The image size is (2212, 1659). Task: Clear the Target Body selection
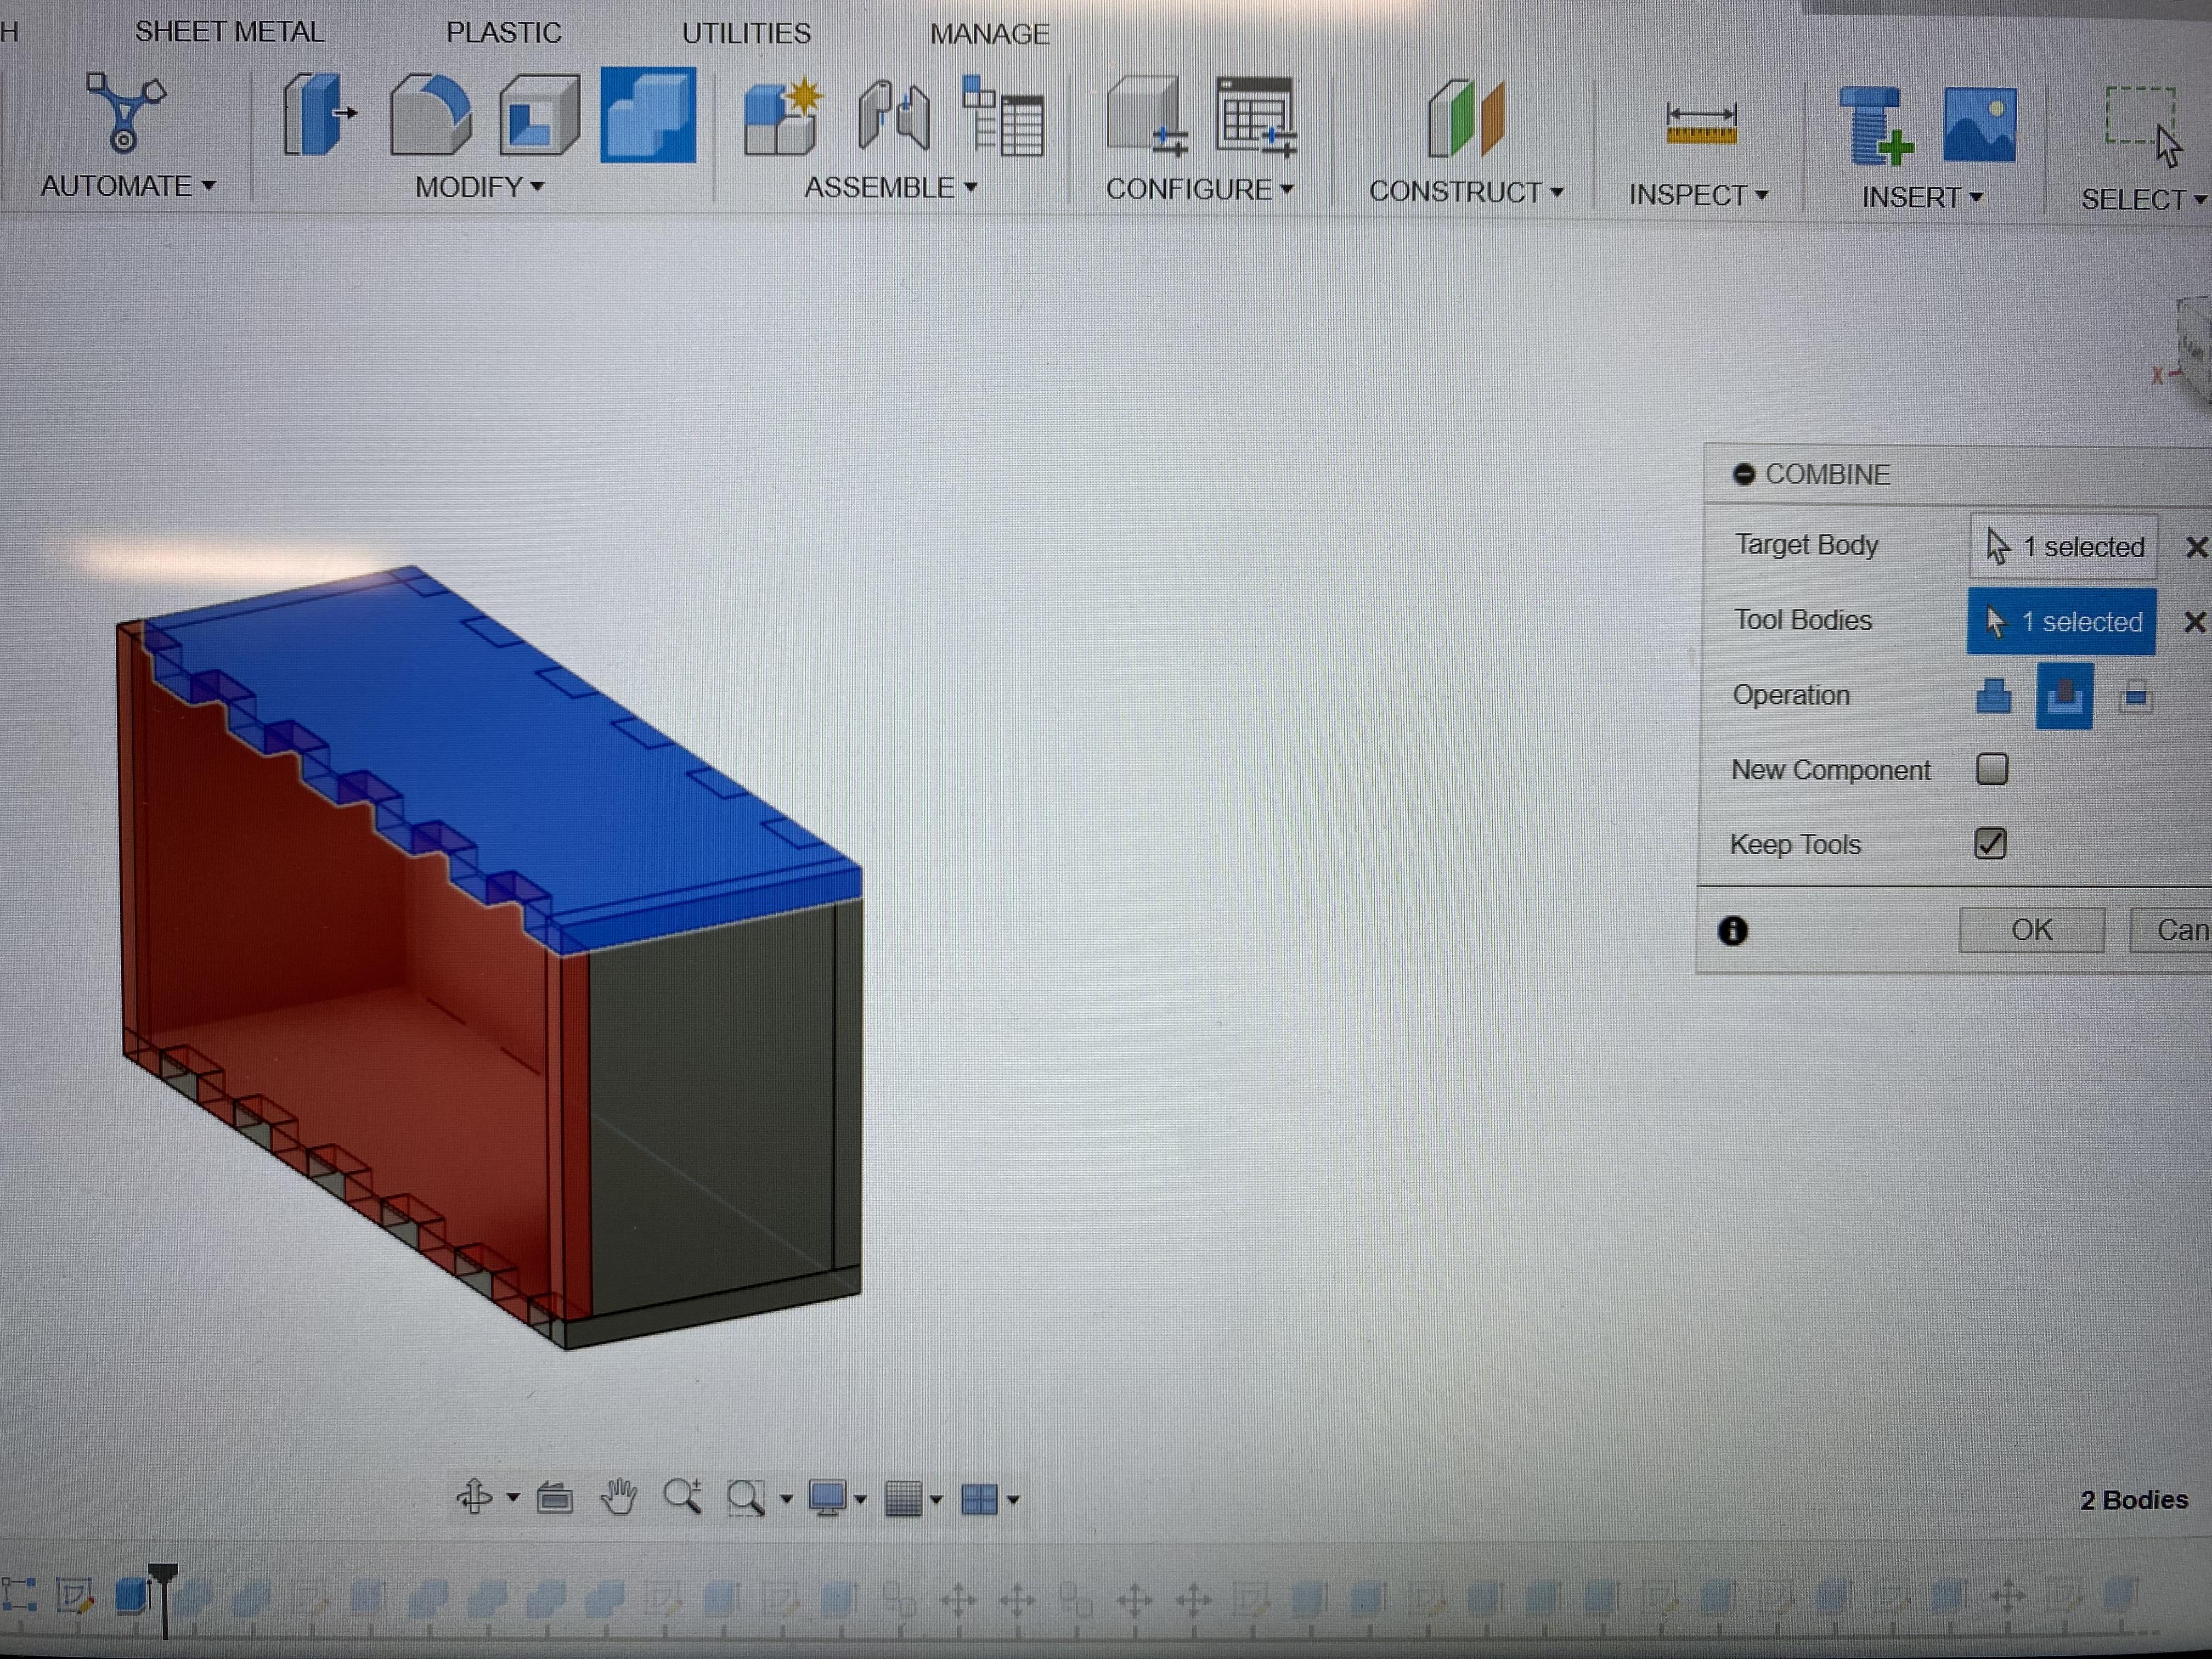tap(2196, 547)
